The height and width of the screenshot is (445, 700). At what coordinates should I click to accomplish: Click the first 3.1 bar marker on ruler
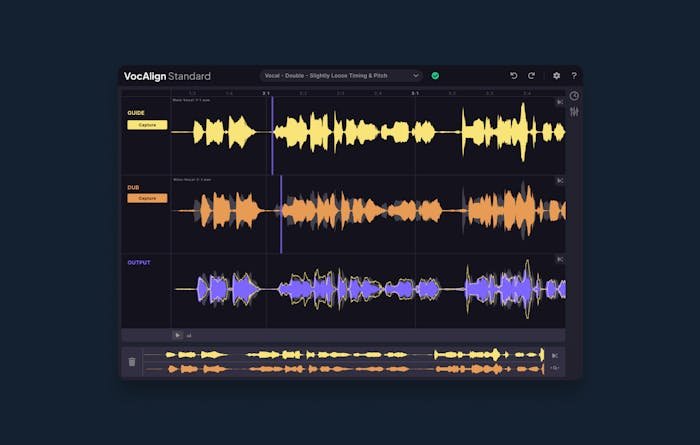tap(266, 93)
